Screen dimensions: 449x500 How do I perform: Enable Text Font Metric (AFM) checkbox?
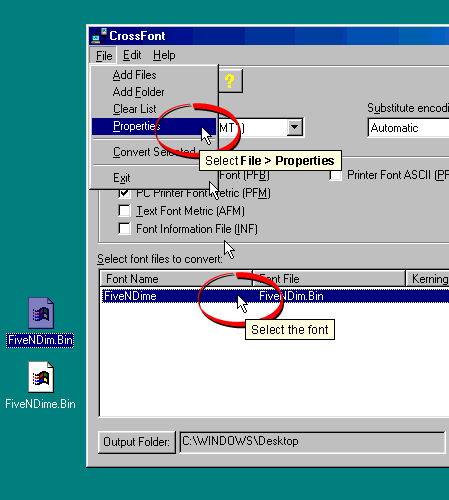pos(124,211)
